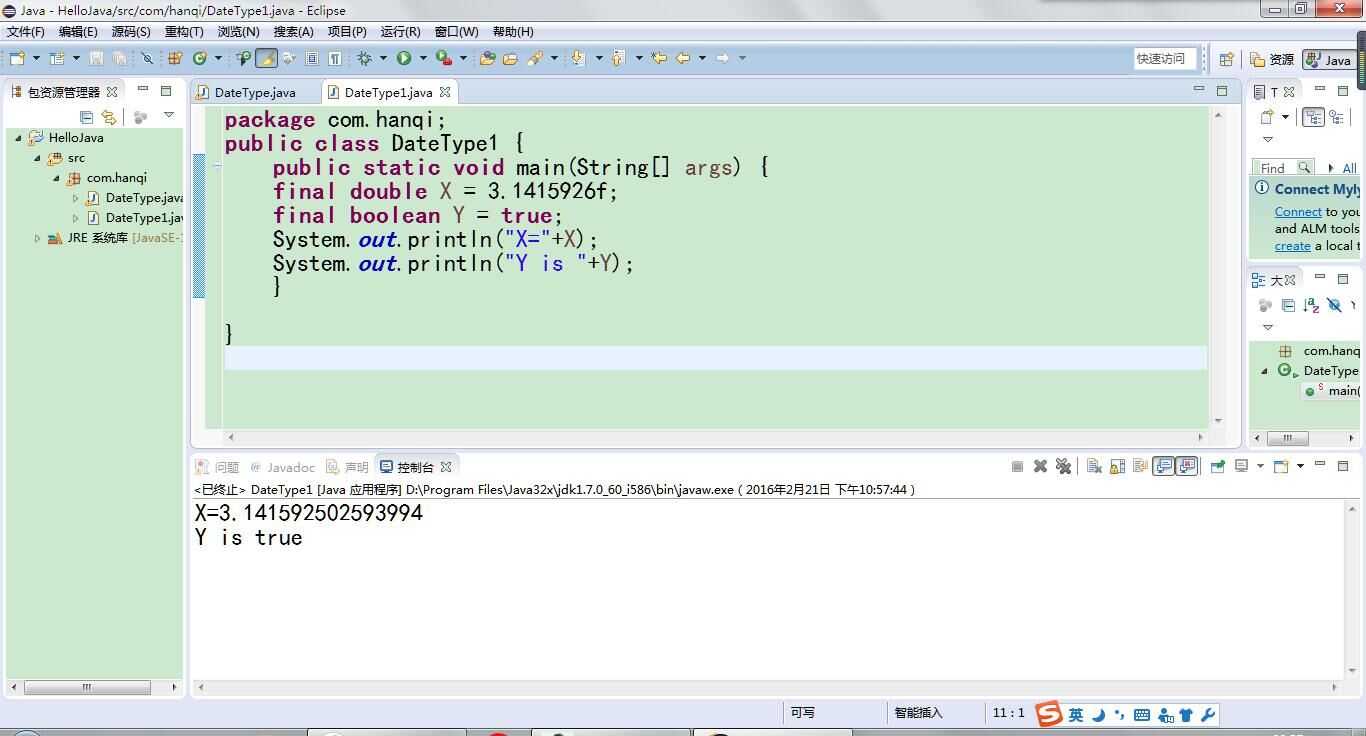Close the DateType1.java editor tab
Image resolution: width=1366 pixels, height=736 pixels.
point(445,92)
